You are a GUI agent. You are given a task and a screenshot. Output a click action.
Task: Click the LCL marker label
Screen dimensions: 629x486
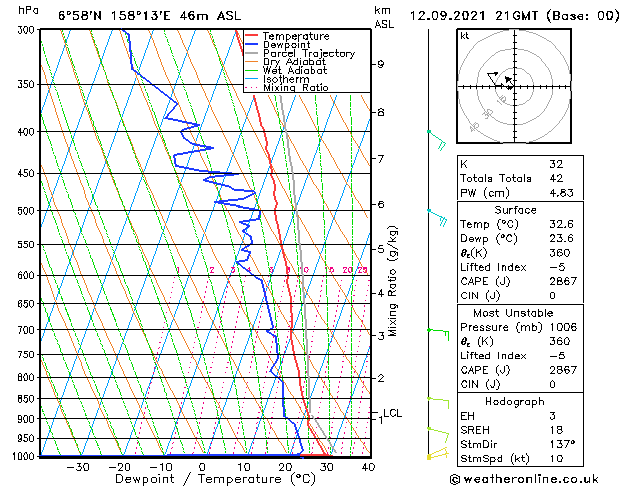tap(392, 413)
